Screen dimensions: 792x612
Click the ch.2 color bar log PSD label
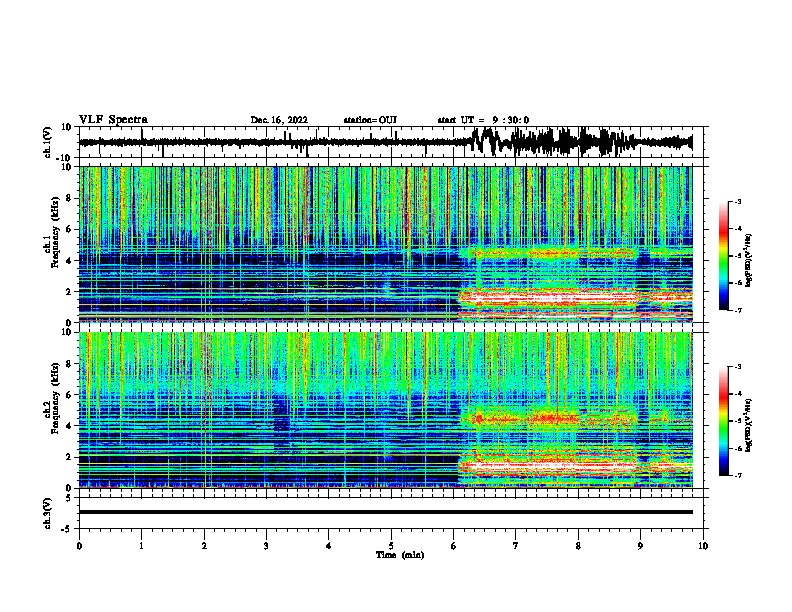tap(749, 425)
